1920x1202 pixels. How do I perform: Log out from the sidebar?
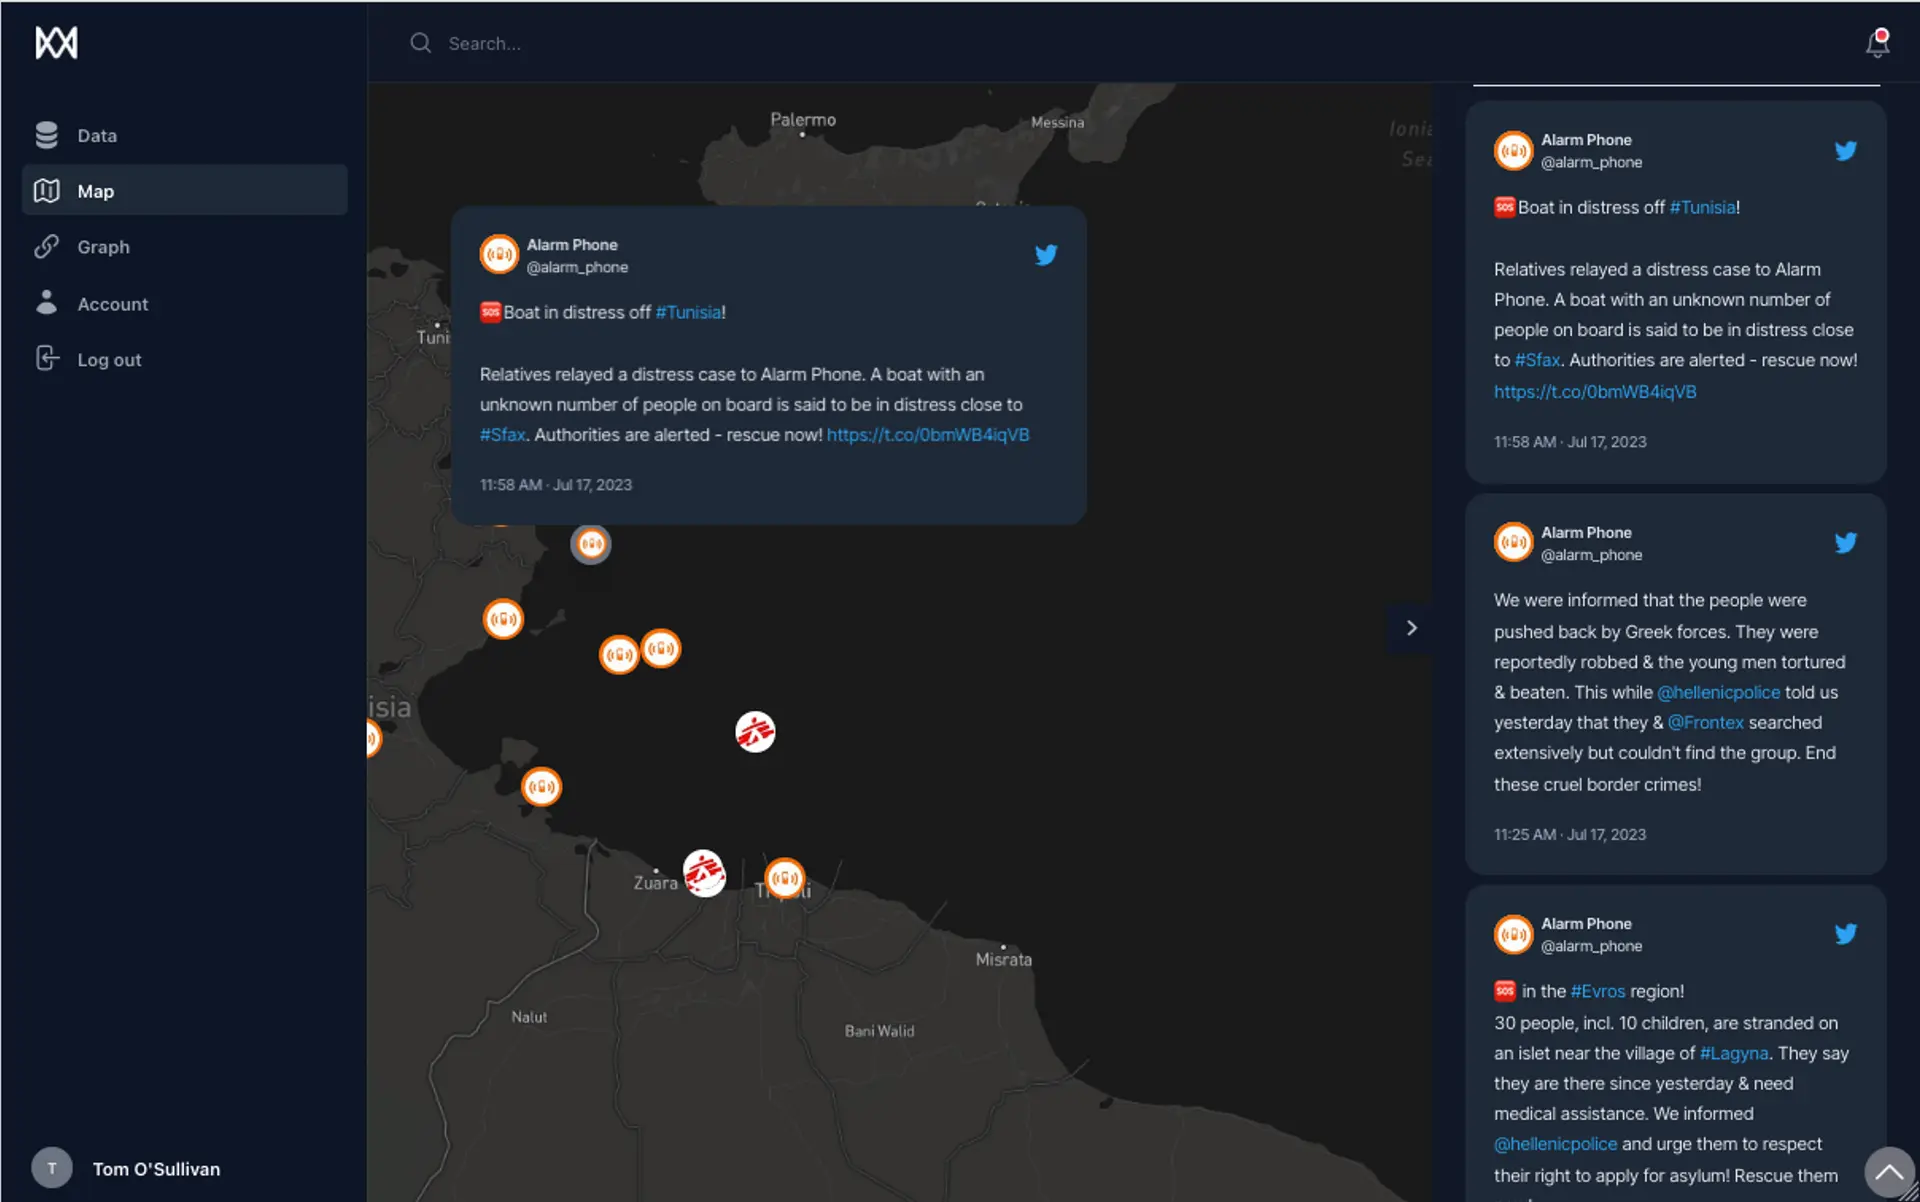(x=109, y=360)
